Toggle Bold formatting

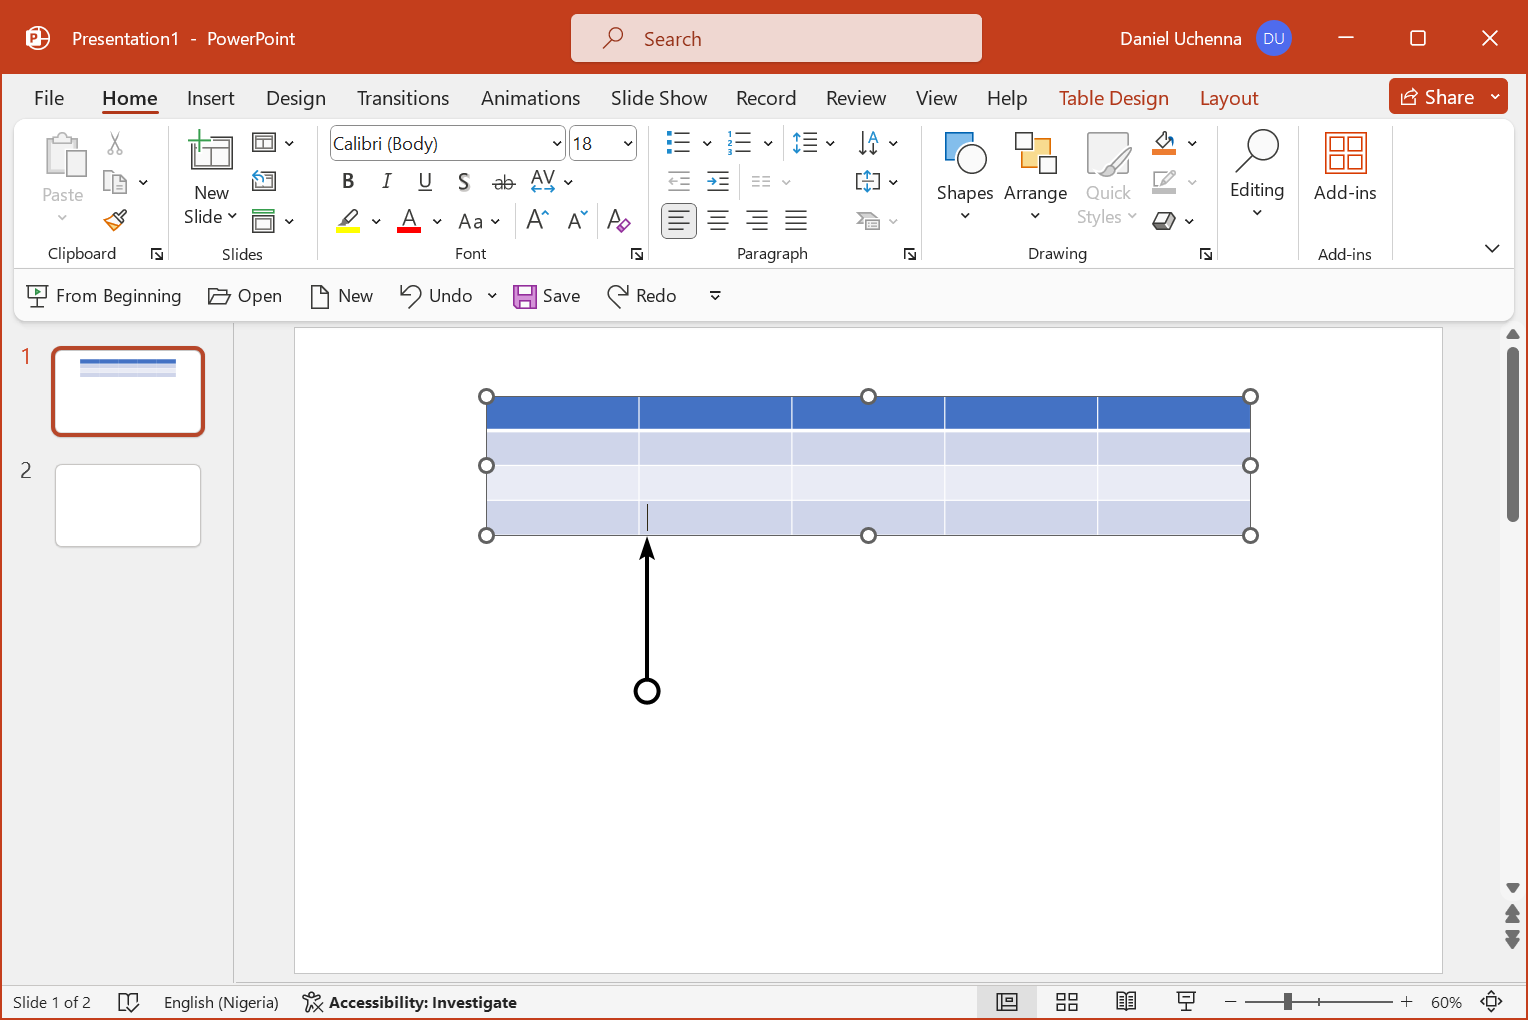point(348,182)
